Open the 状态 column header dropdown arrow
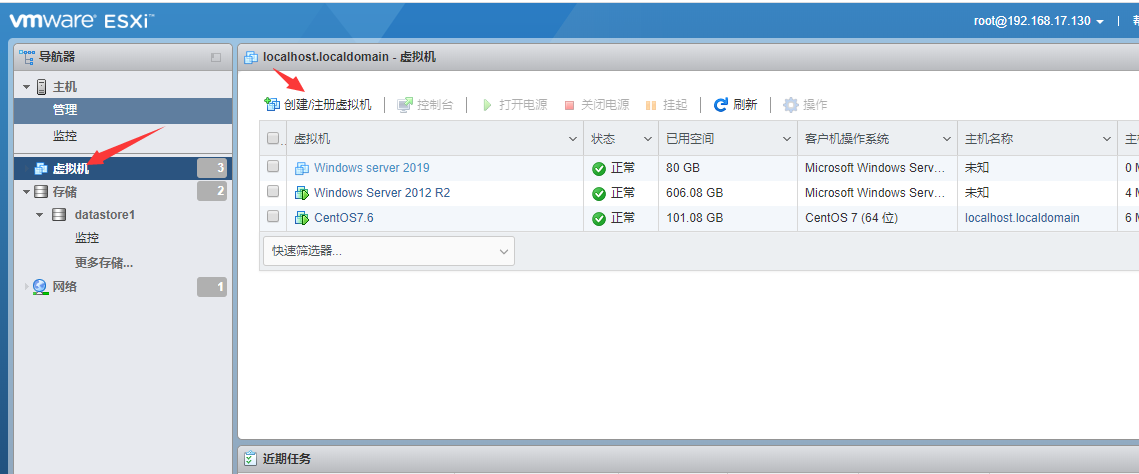Image resolution: width=1139 pixels, height=474 pixels. (647, 139)
